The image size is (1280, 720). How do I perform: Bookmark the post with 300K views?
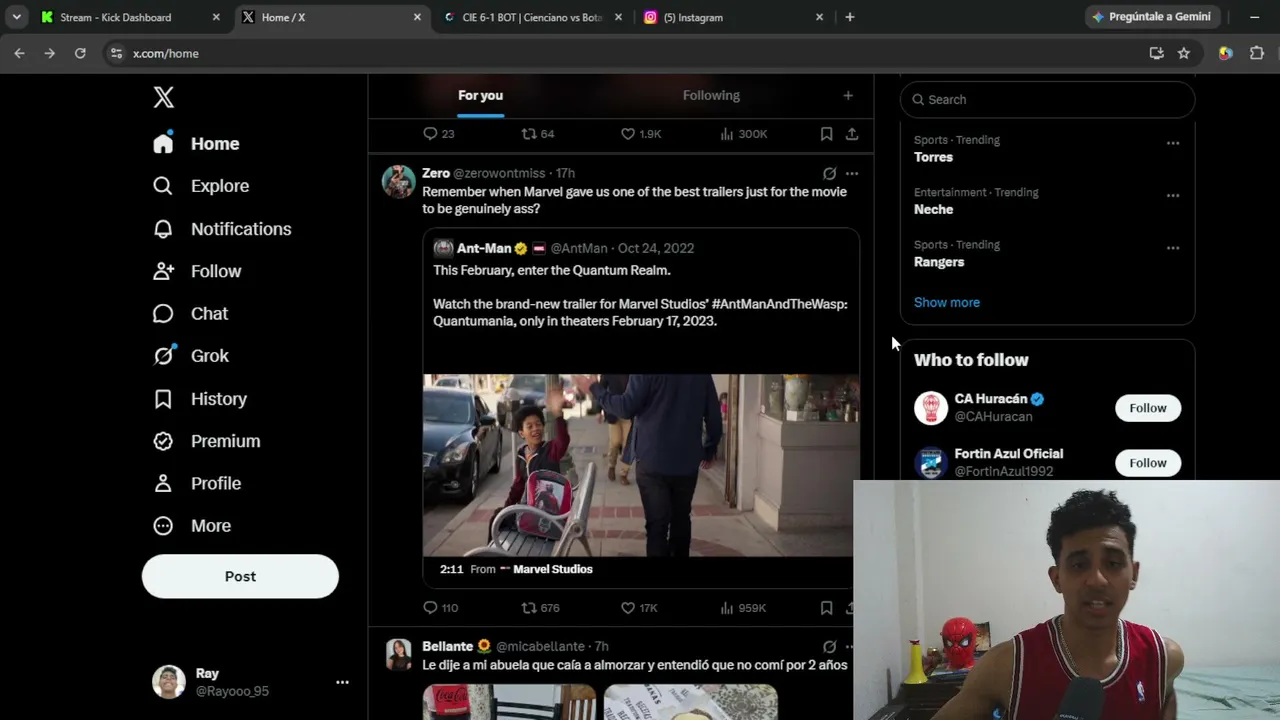click(x=826, y=134)
